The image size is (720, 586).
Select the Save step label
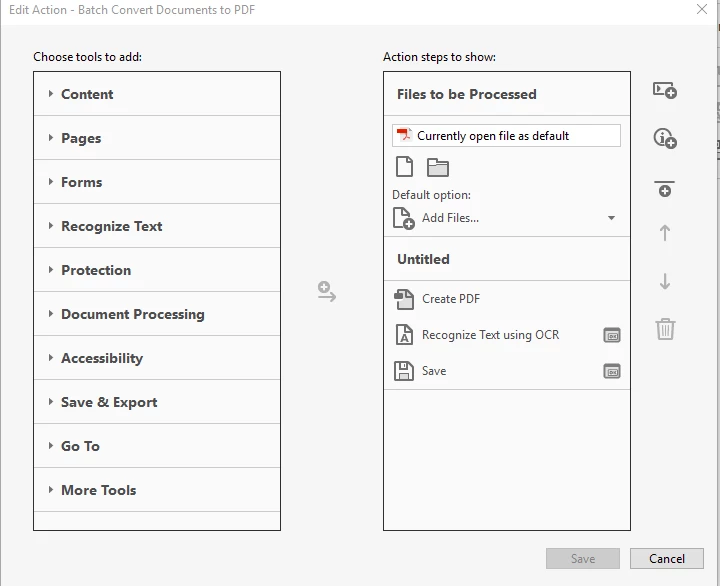tap(434, 371)
